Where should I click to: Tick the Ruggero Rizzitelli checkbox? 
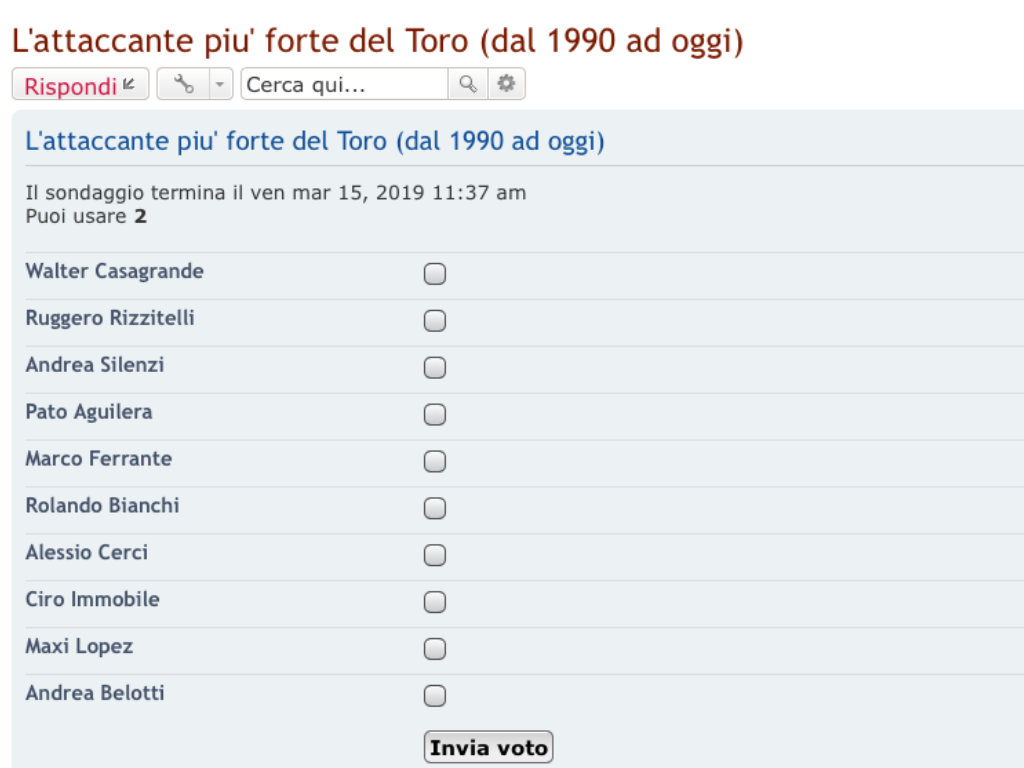click(x=435, y=321)
